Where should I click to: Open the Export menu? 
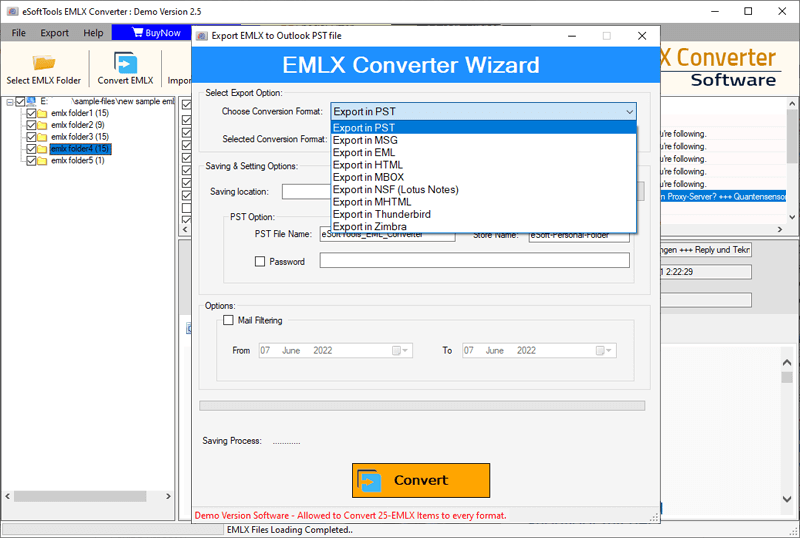[x=55, y=33]
